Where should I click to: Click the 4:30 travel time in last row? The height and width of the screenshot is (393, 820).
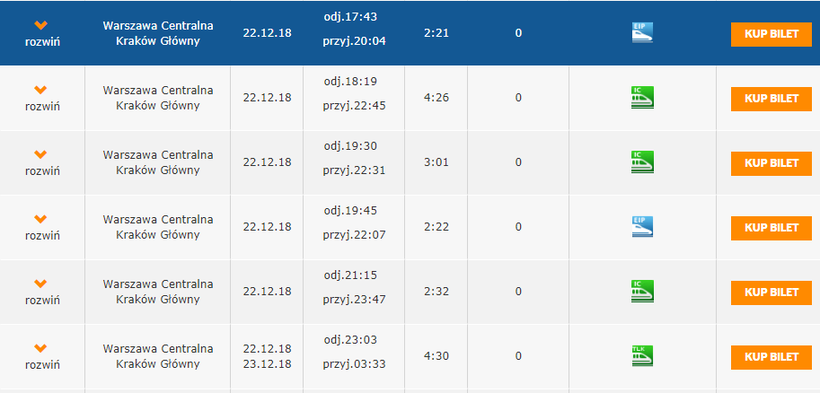(x=436, y=356)
